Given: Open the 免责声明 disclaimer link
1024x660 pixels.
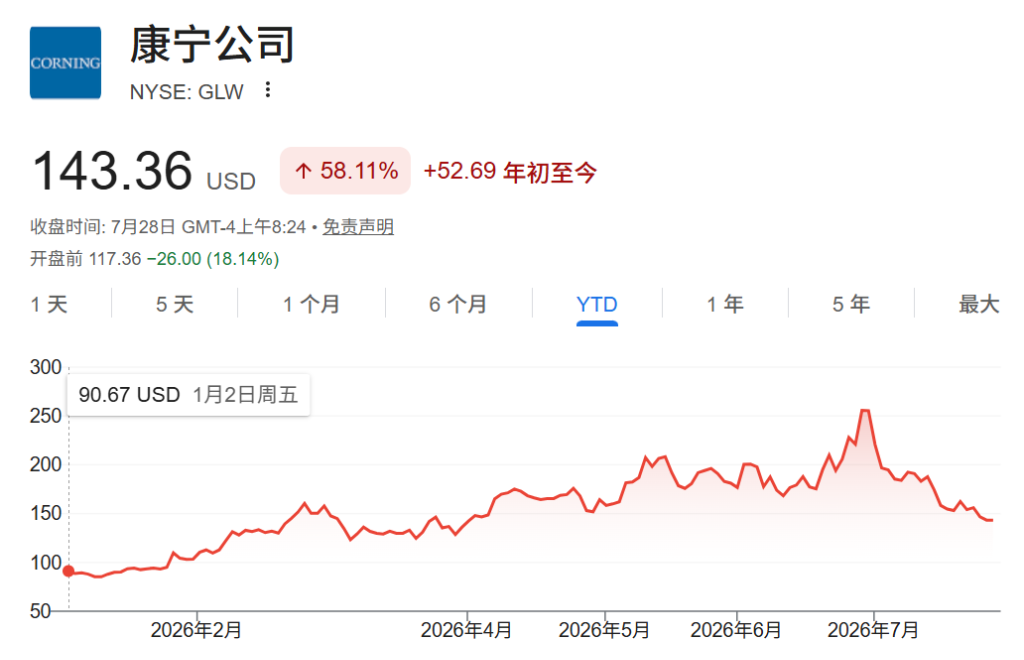Looking at the screenshot, I should pyautogui.click(x=358, y=227).
